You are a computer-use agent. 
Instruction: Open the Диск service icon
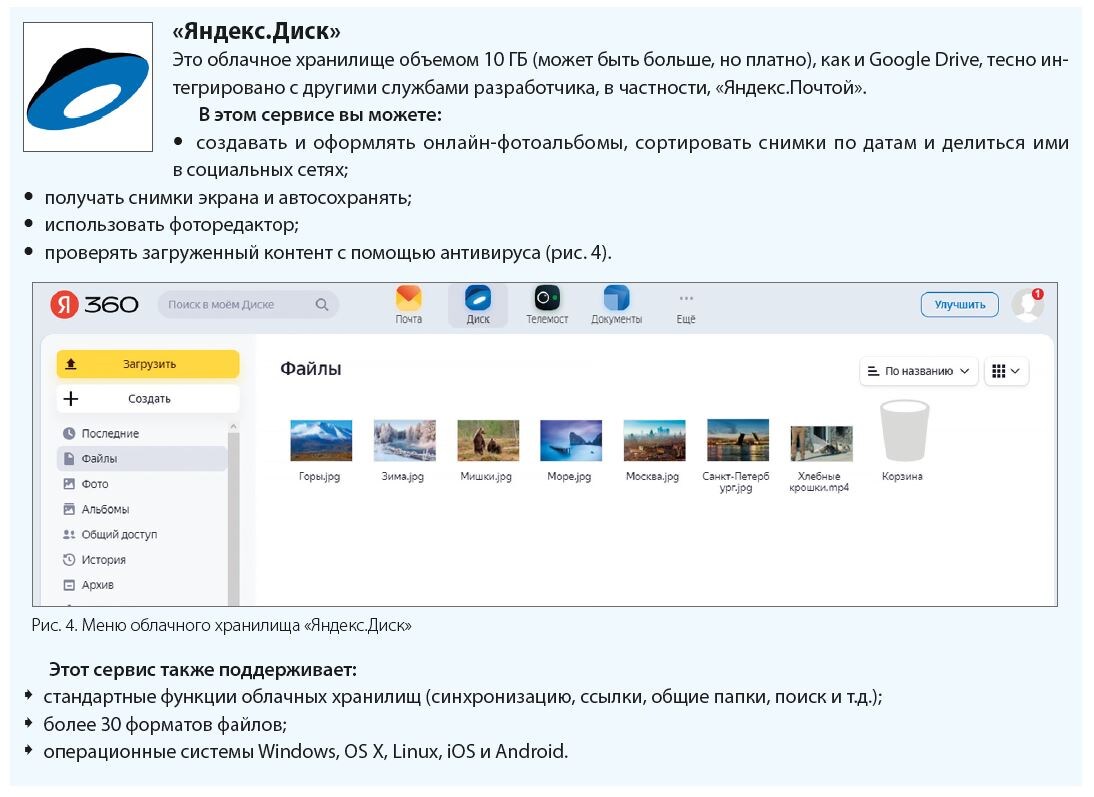point(478,298)
